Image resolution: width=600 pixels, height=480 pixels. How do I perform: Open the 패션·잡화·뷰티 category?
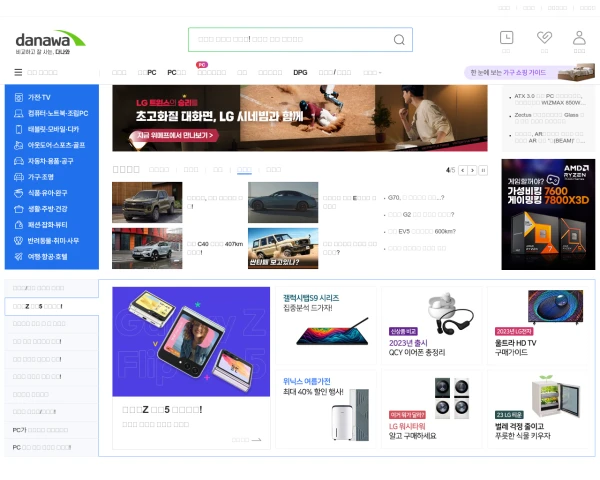coord(52,225)
